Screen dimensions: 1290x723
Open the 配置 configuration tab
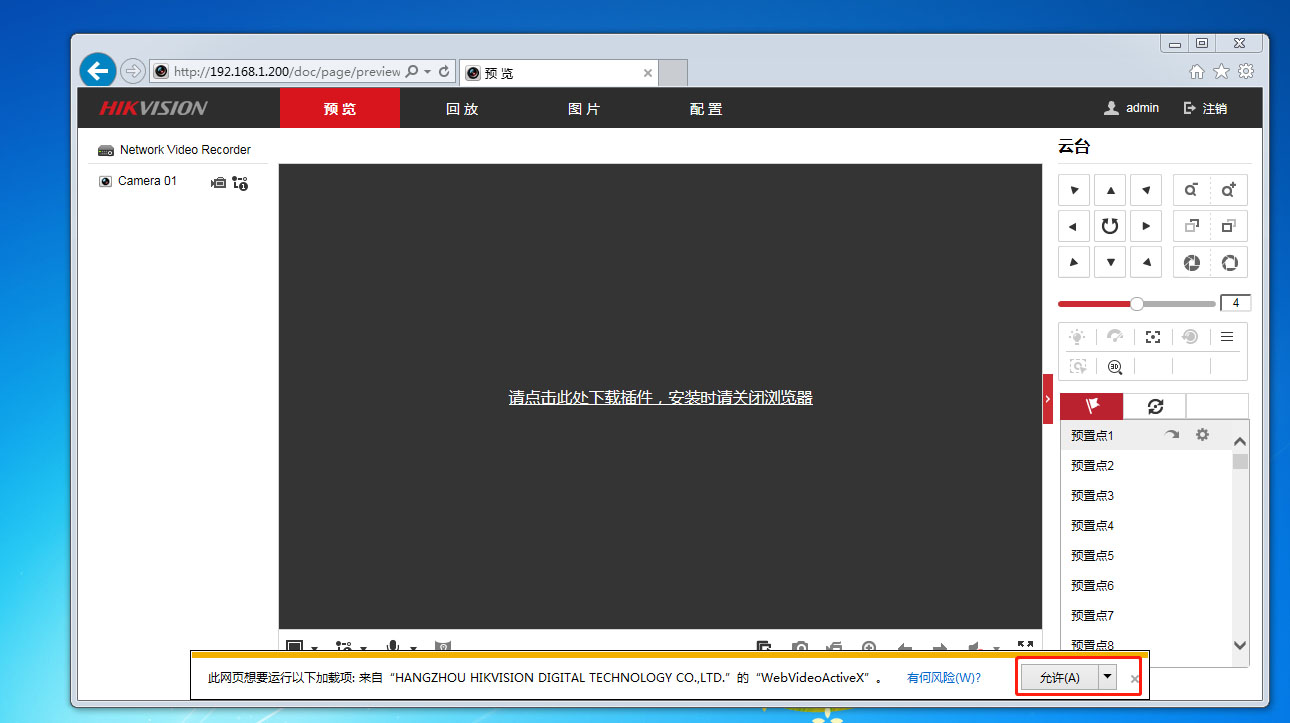705,109
